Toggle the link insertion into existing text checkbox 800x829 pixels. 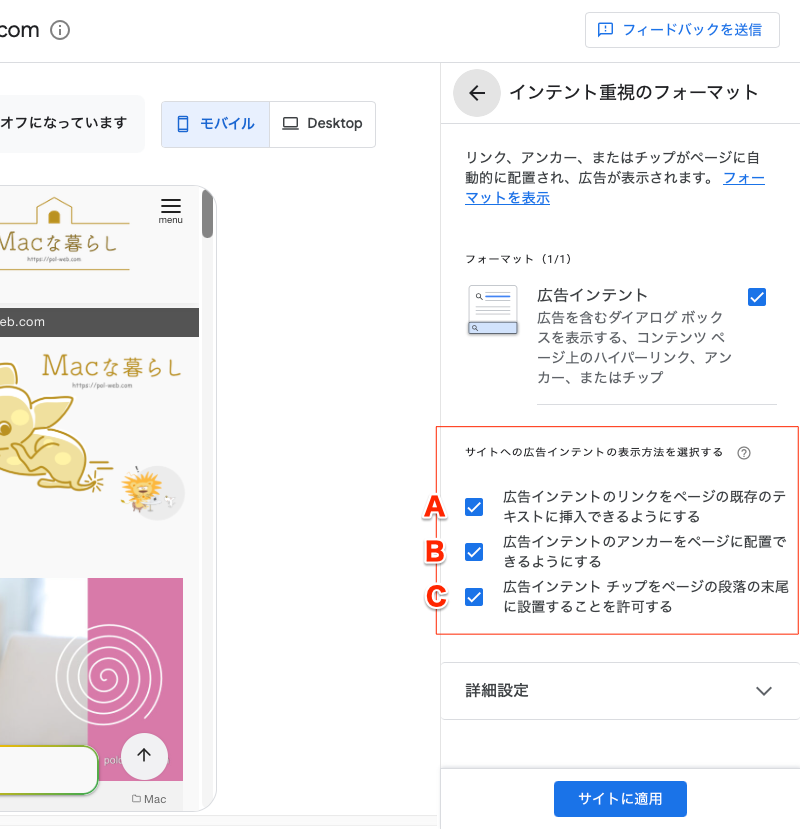(x=474, y=507)
